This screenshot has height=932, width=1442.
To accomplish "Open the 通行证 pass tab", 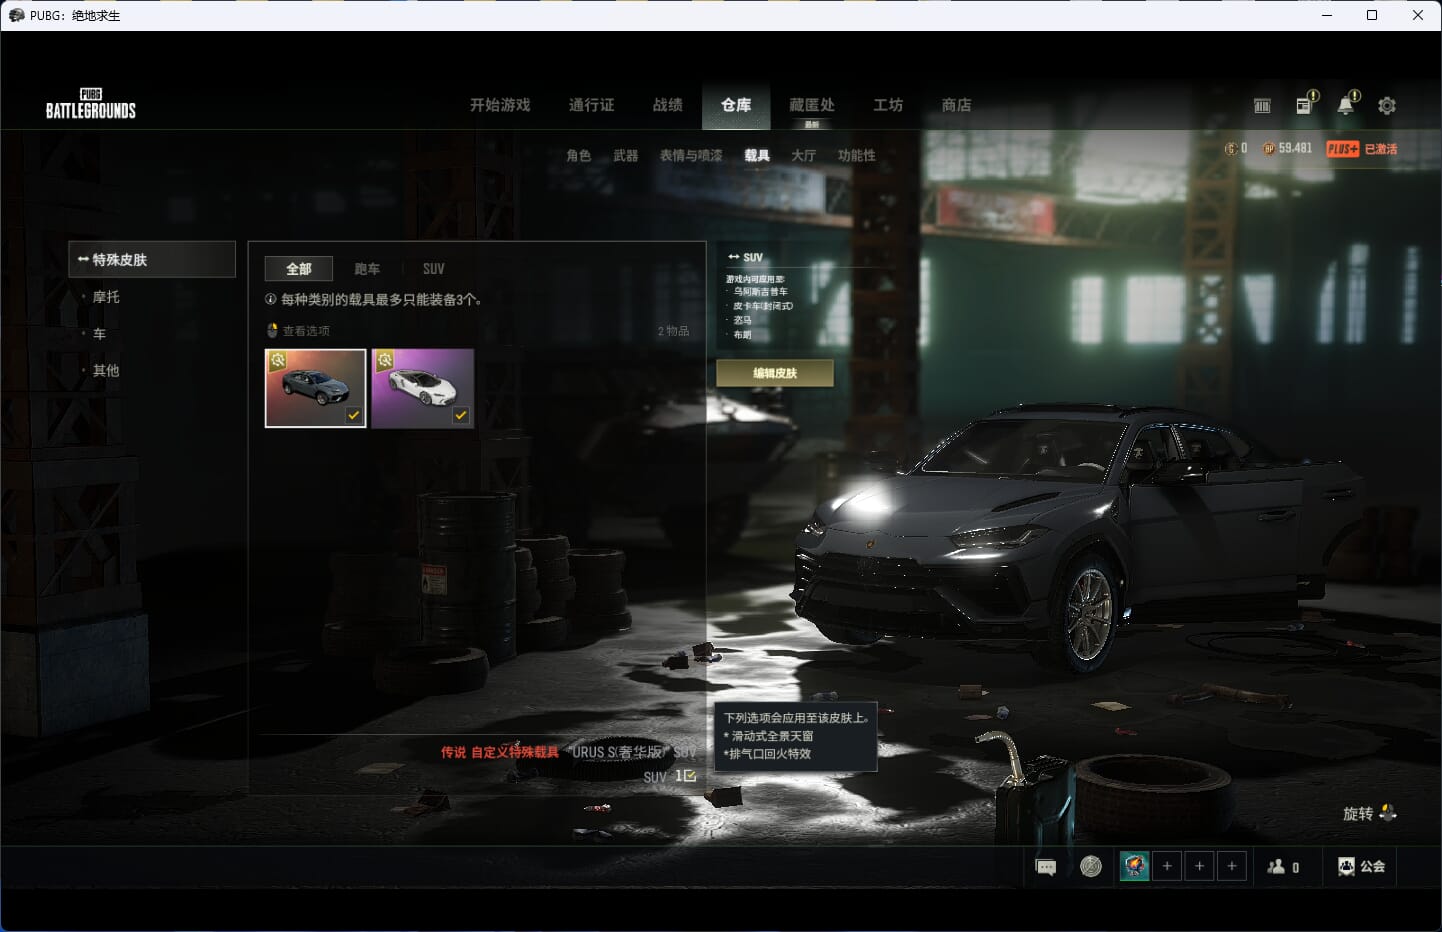I will tap(591, 105).
